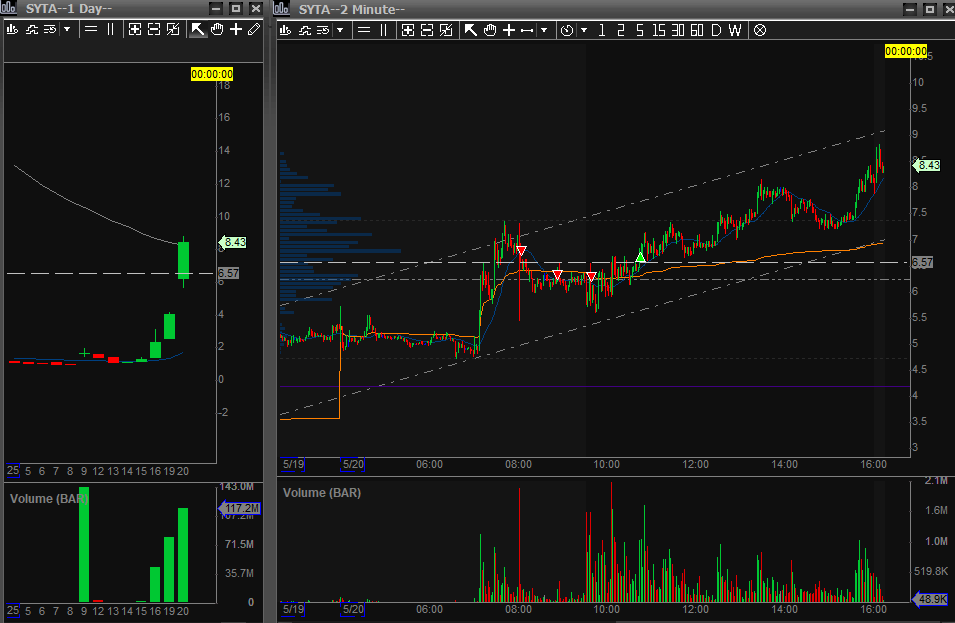Switch chart to 60 minute interval
Viewport: 955px width, 623px height.
pyautogui.click(x=697, y=30)
